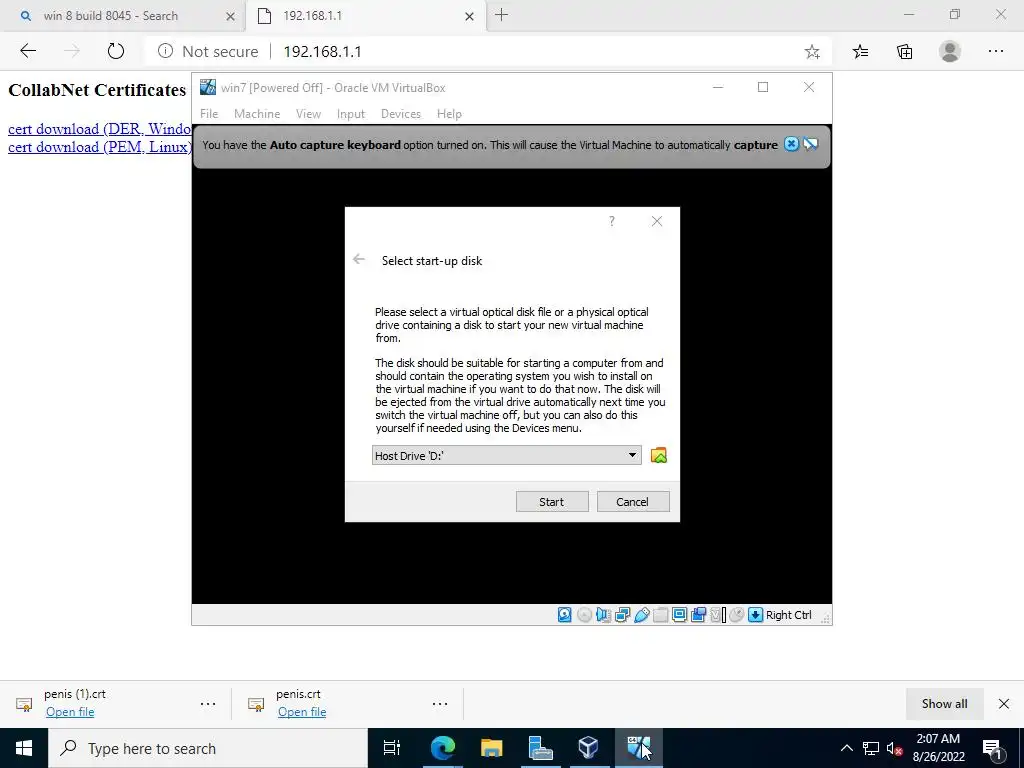Click the muted volume icon in tray
The height and width of the screenshot is (768, 1024).
(895, 748)
